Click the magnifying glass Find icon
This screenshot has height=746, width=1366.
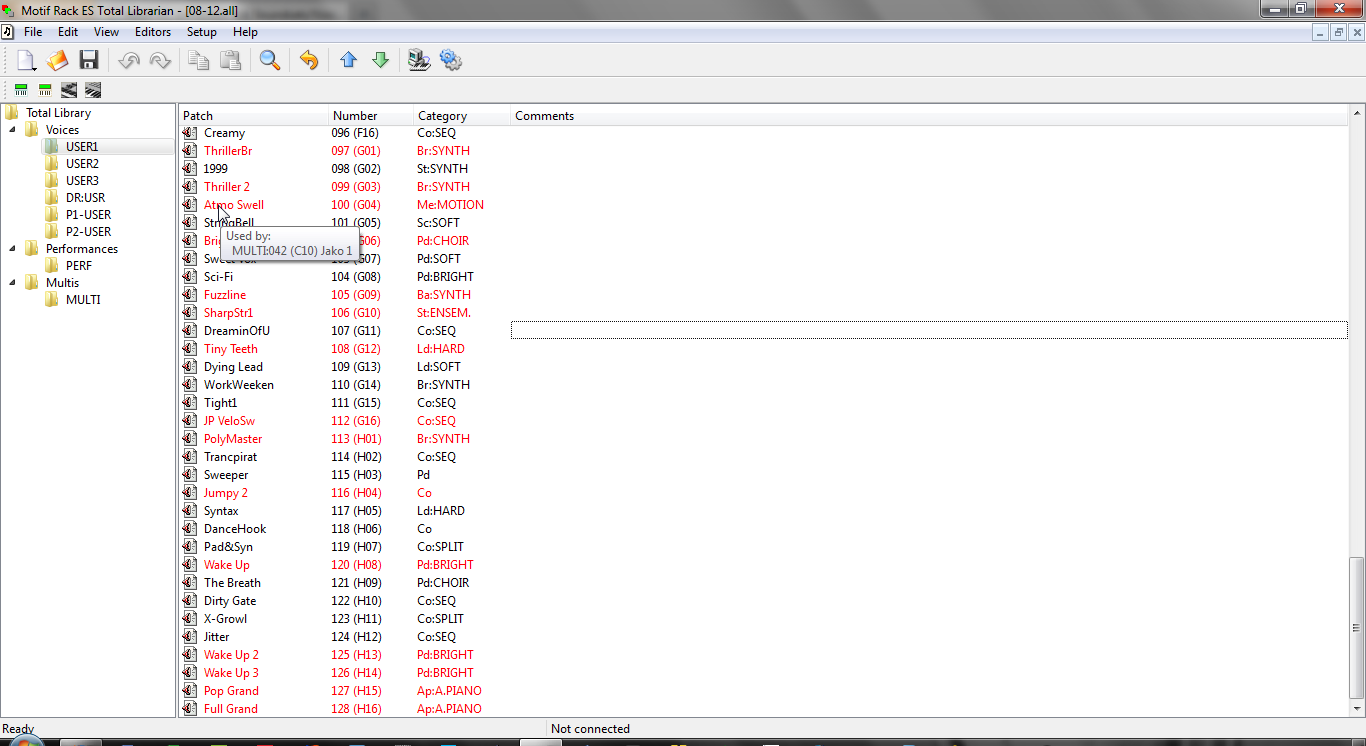pos(269,60)
